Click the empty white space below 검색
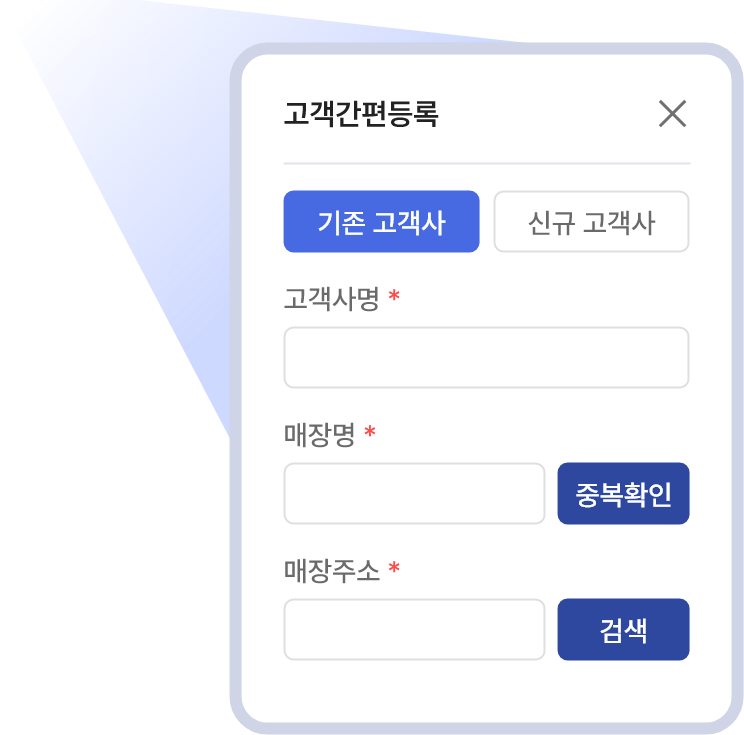The width and height of the screenshot is (744, 735). [x=623, y=690]
